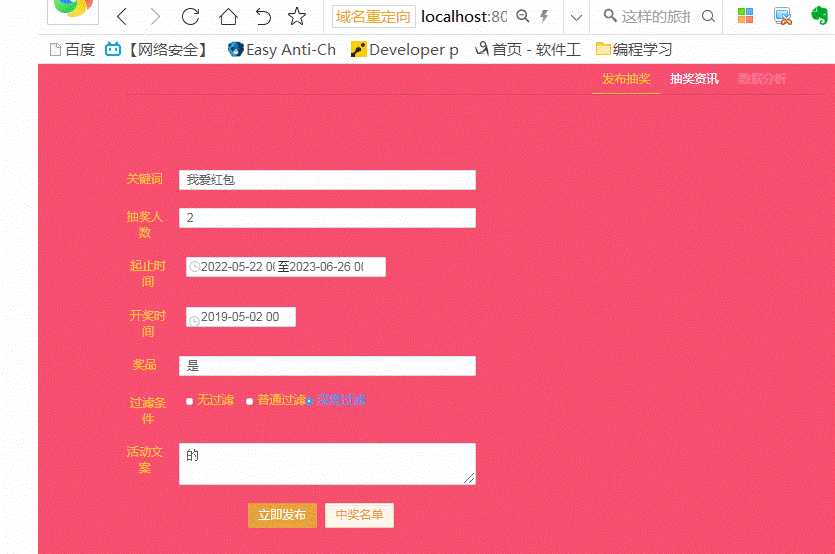The width and height of the screenshot is (835, 554).
Task: Click the clock icon in 开奖时间 field
Action: pyautogui.click(x=195, y=321)
